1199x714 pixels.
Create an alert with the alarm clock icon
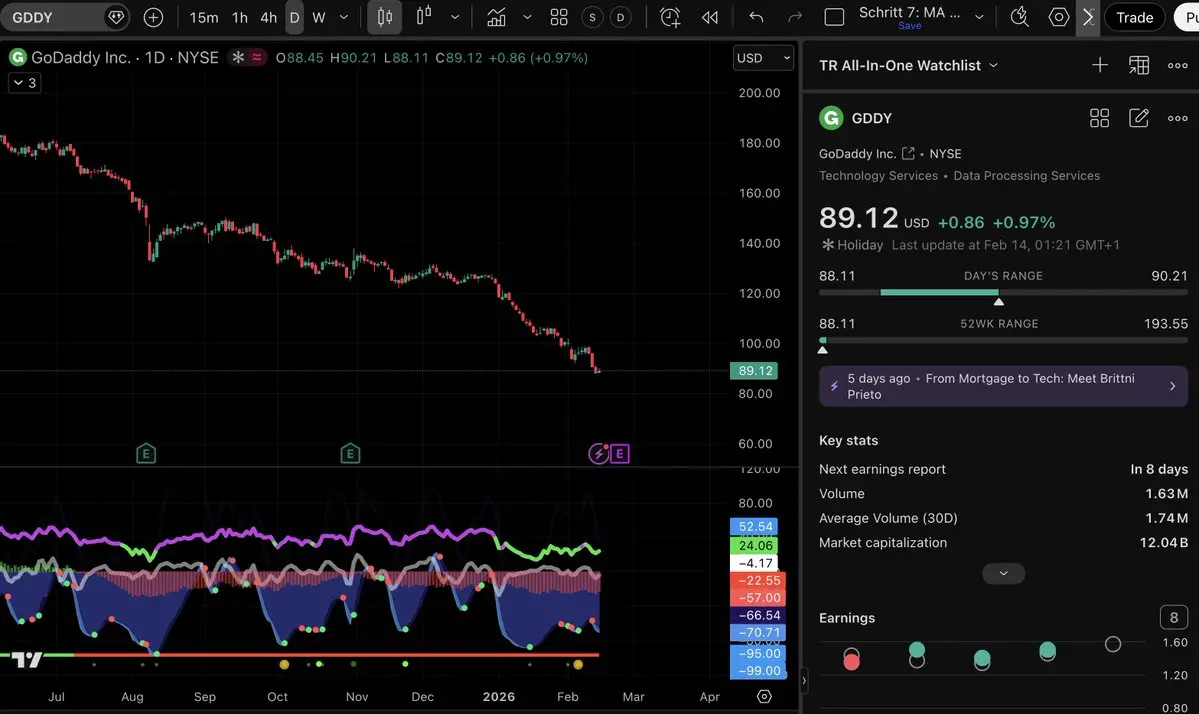[x=670, y=17]
